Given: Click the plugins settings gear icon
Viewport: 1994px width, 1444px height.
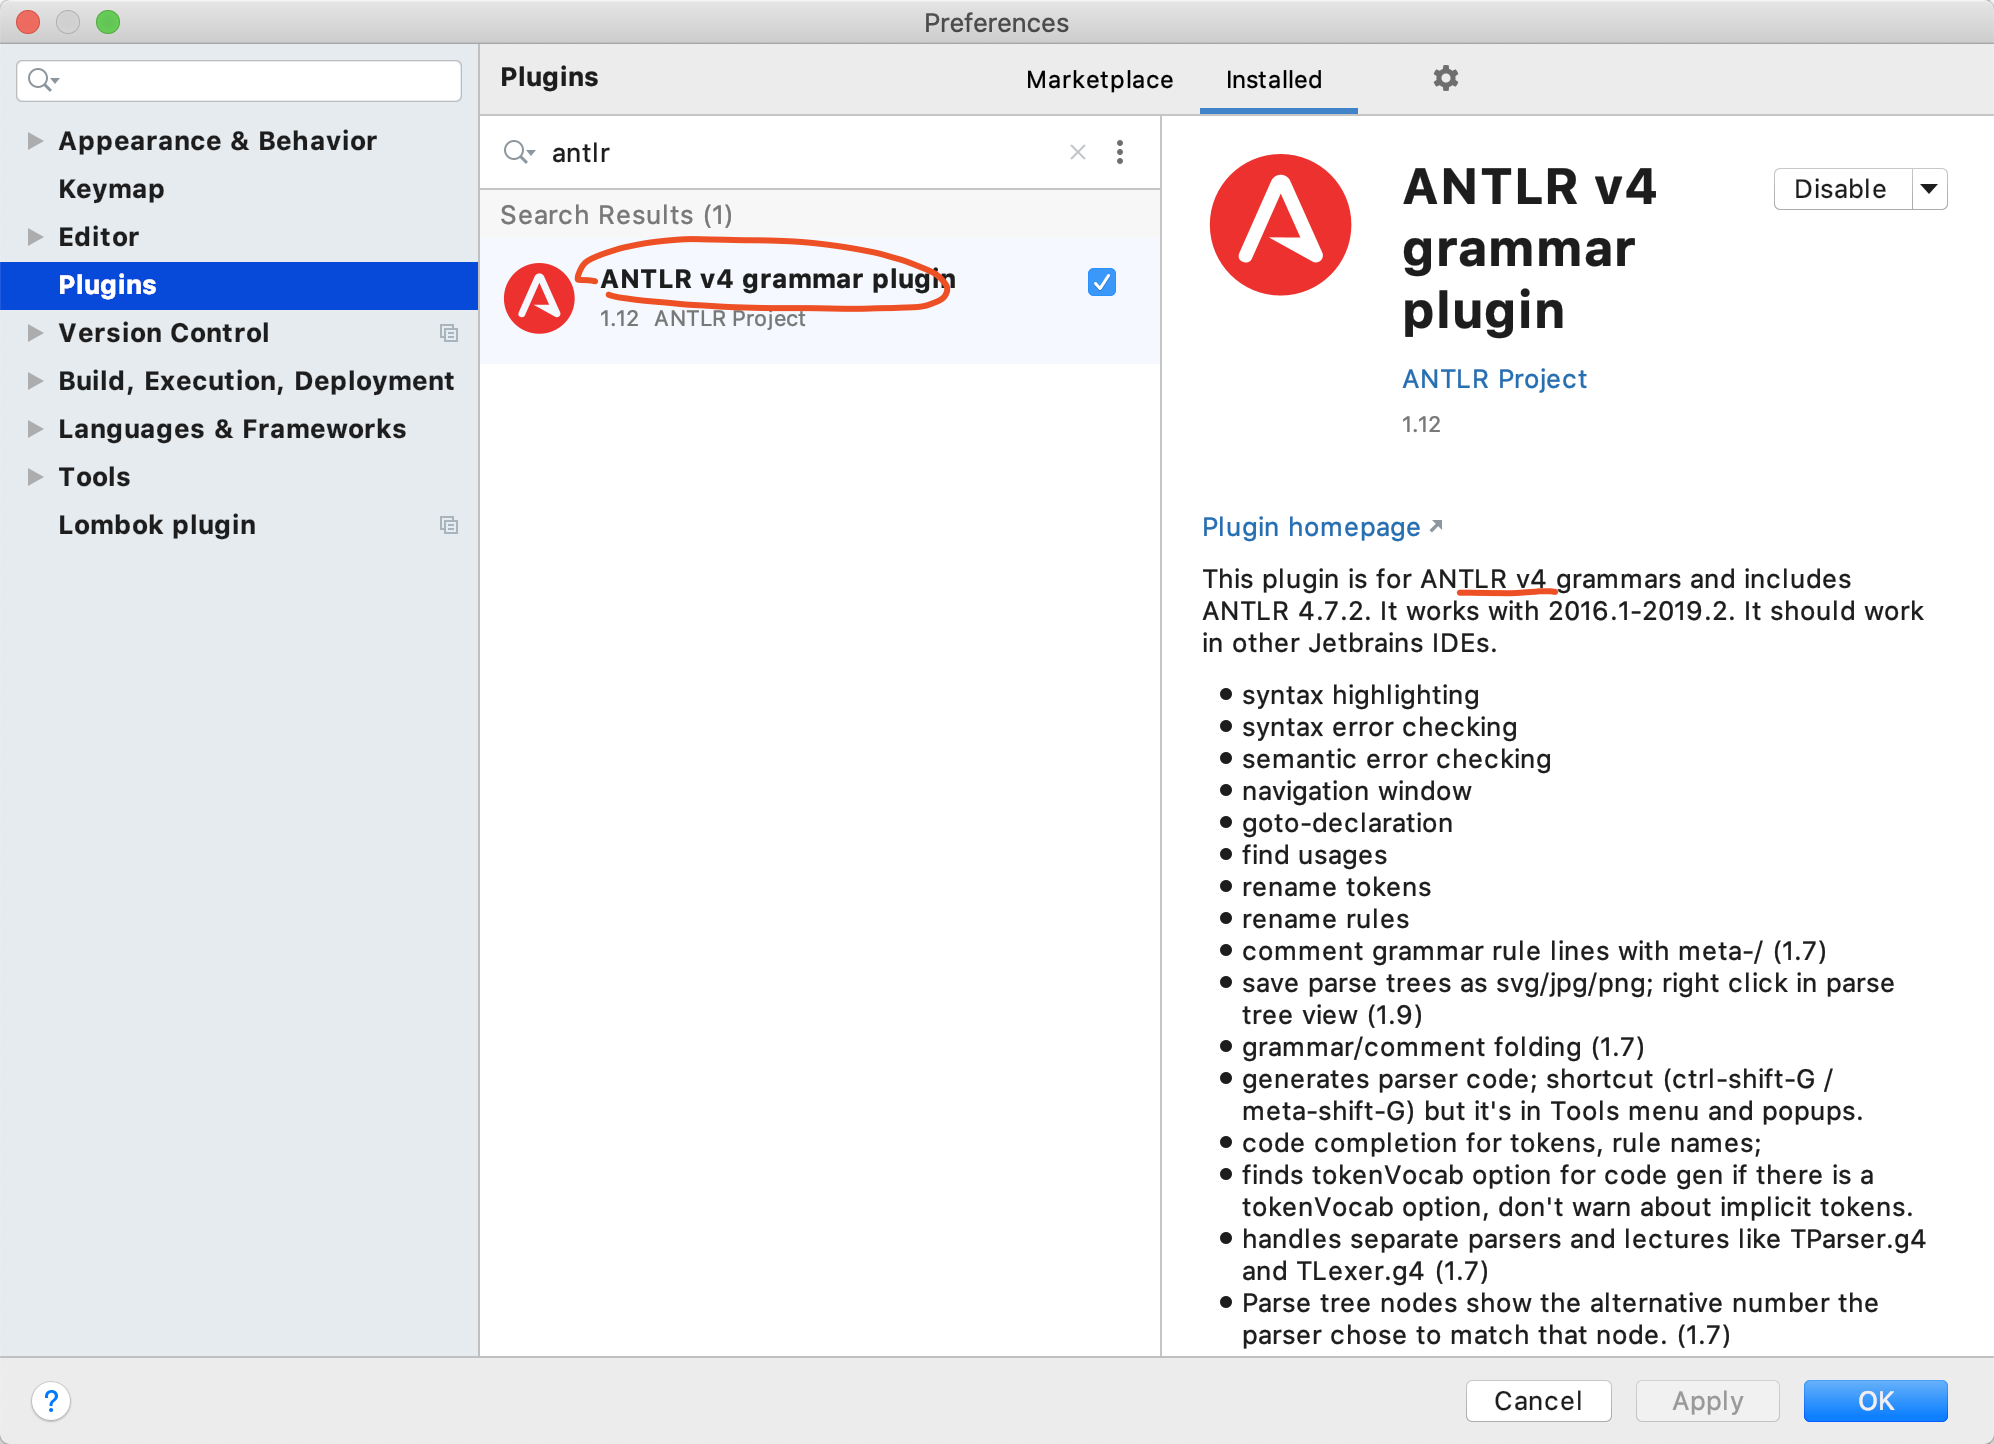Looking at the screenshot, I should coord(1445,78).
